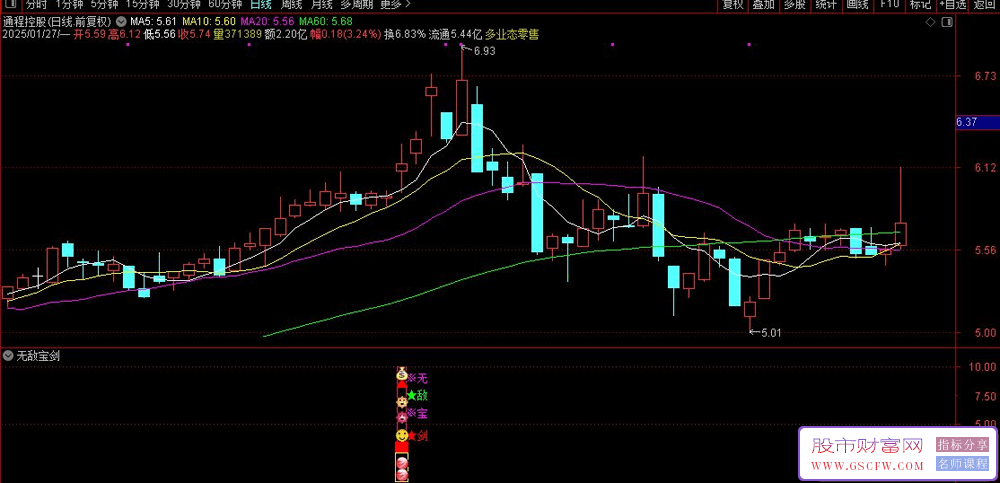Switch to the 5分钟 period tab

coord(103,4)
